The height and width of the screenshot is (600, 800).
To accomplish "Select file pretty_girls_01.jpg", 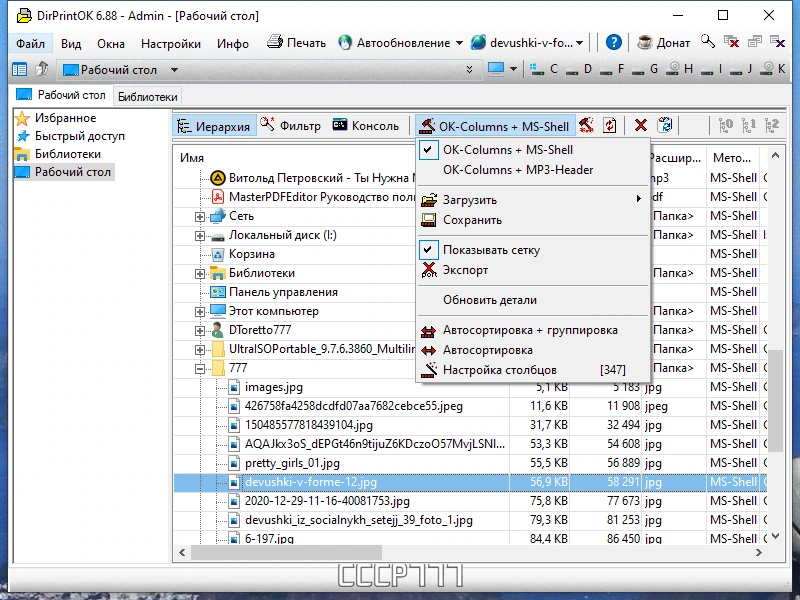I will point(292,463).
